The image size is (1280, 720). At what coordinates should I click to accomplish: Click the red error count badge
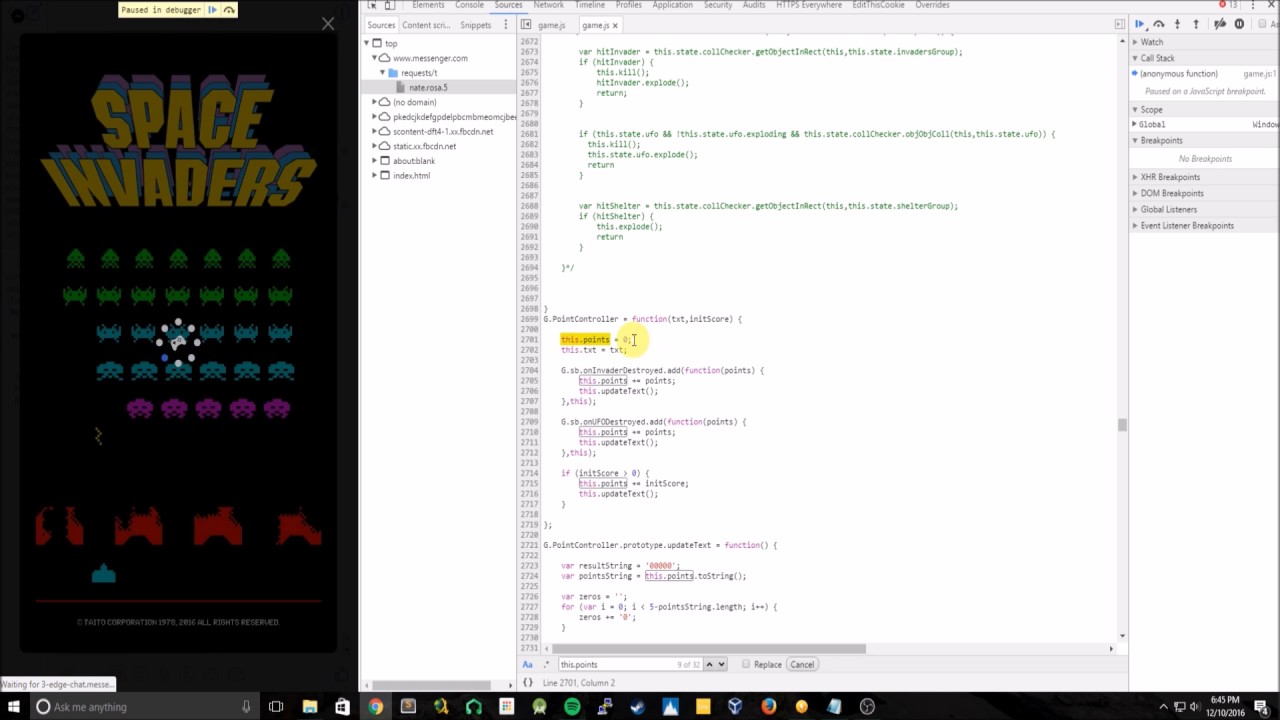point(1228,5)
